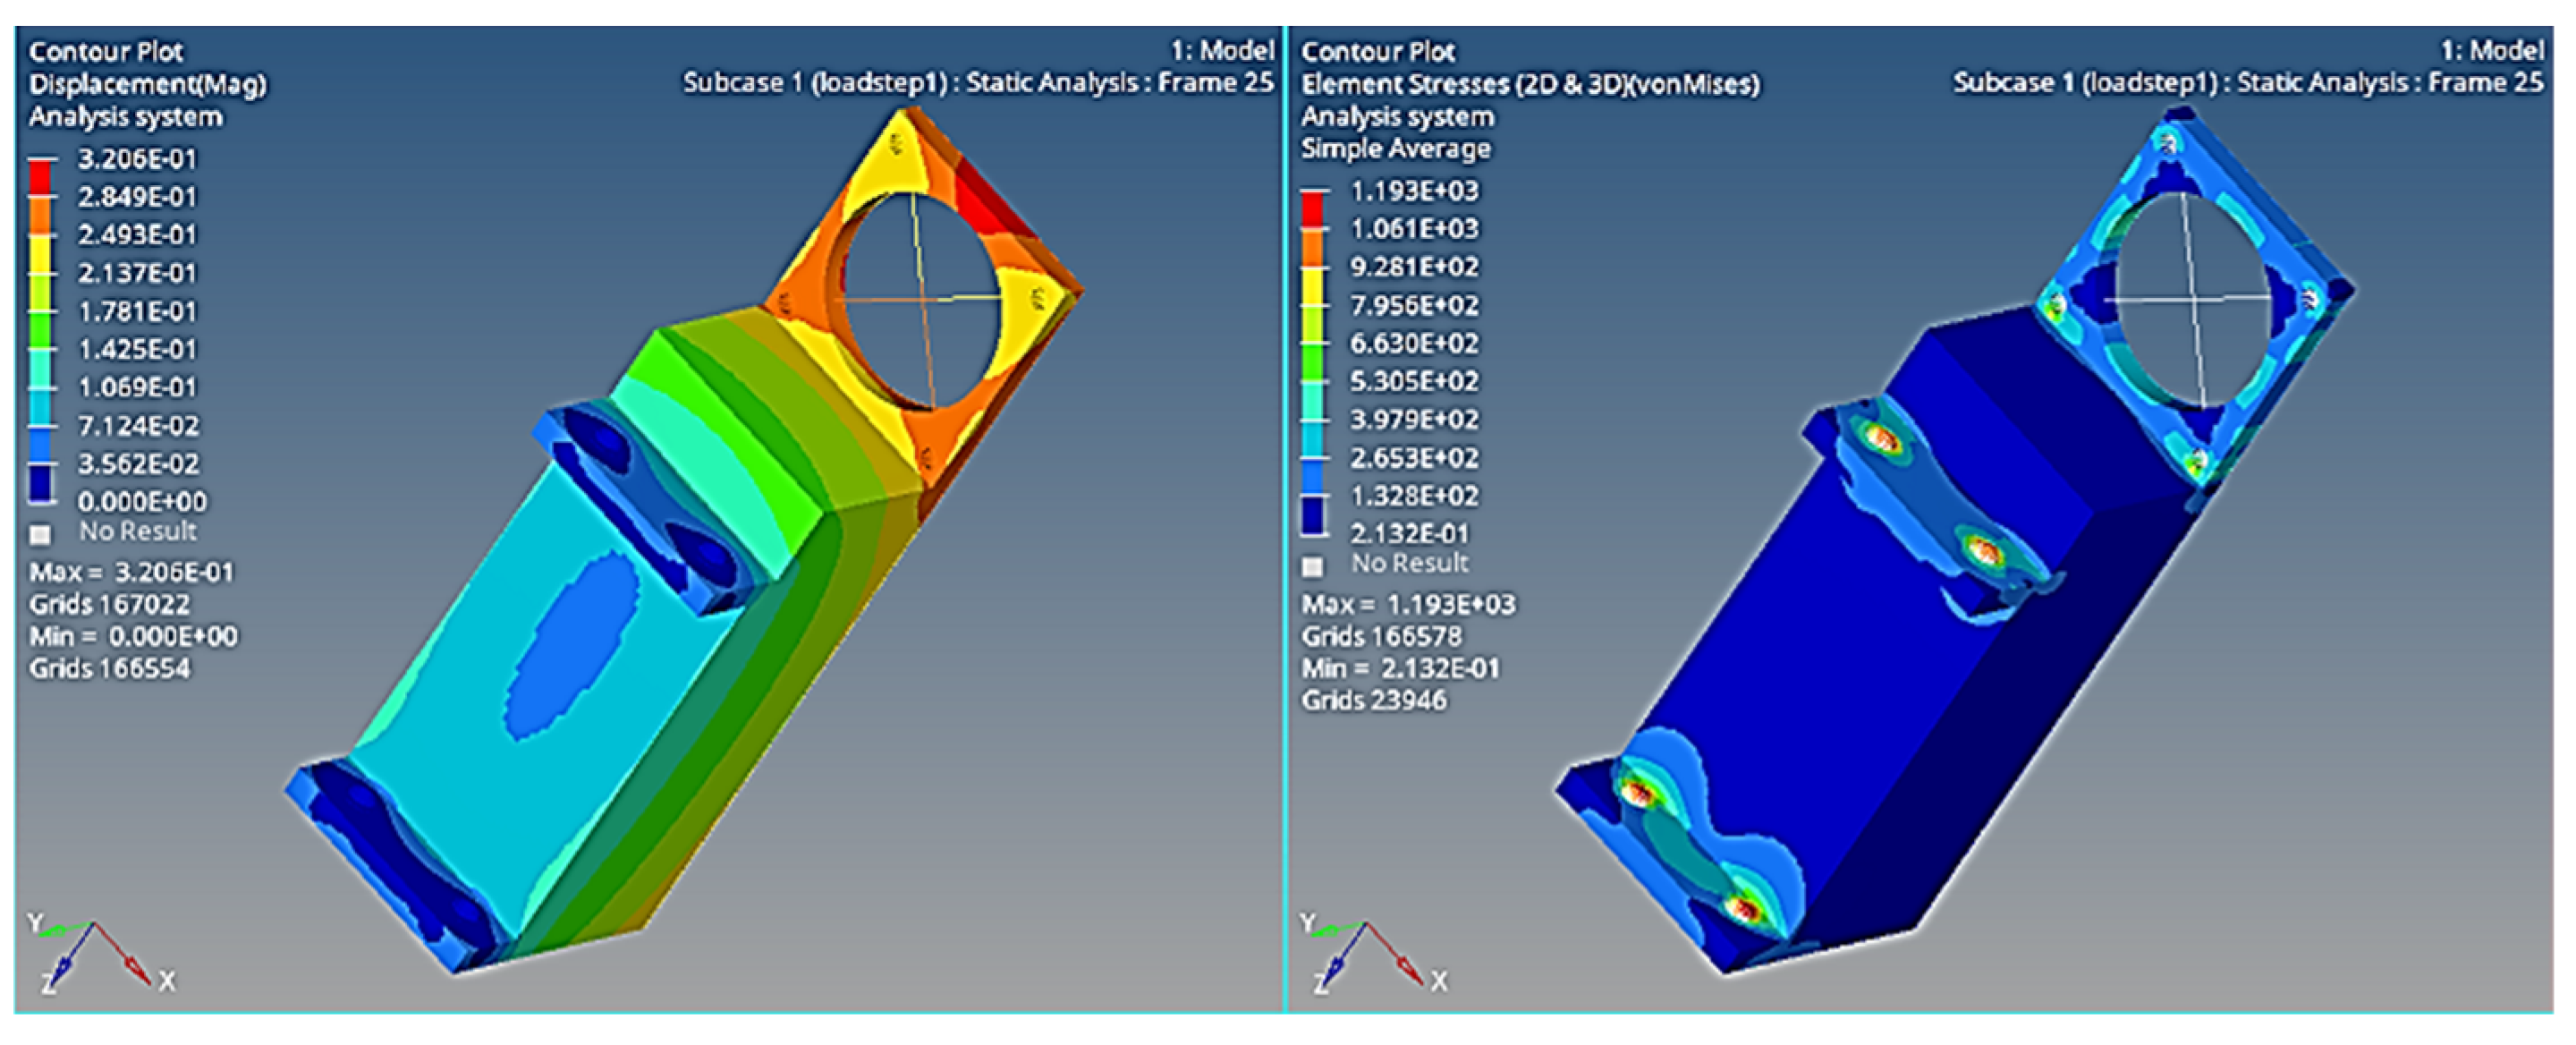Click the '1: Model' label in the stress pane

click(2493, 50)
